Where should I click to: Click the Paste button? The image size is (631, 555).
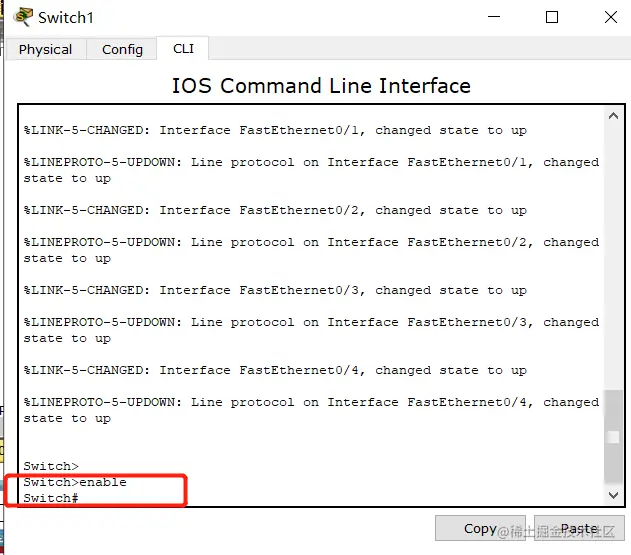[579, 528]
